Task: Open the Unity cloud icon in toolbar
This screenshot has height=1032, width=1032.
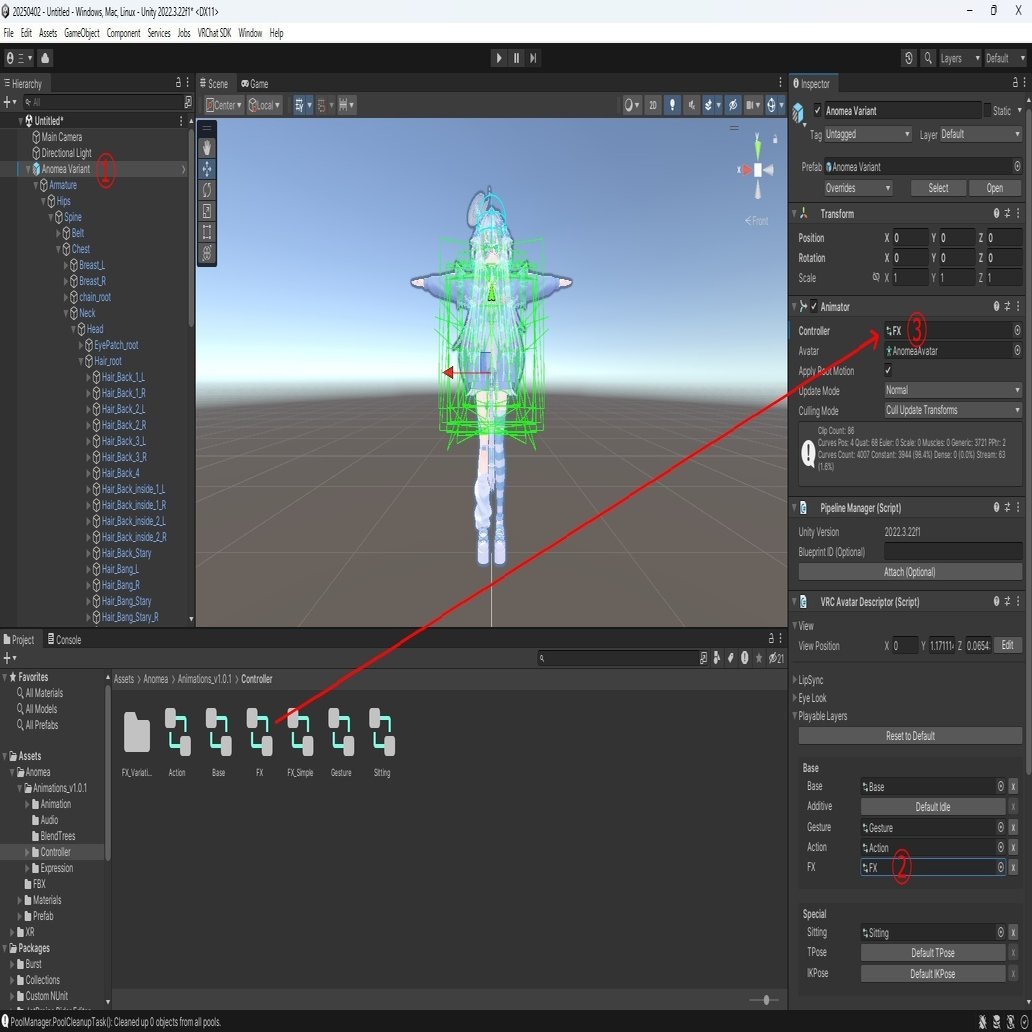Action: [x=45, y=58]
